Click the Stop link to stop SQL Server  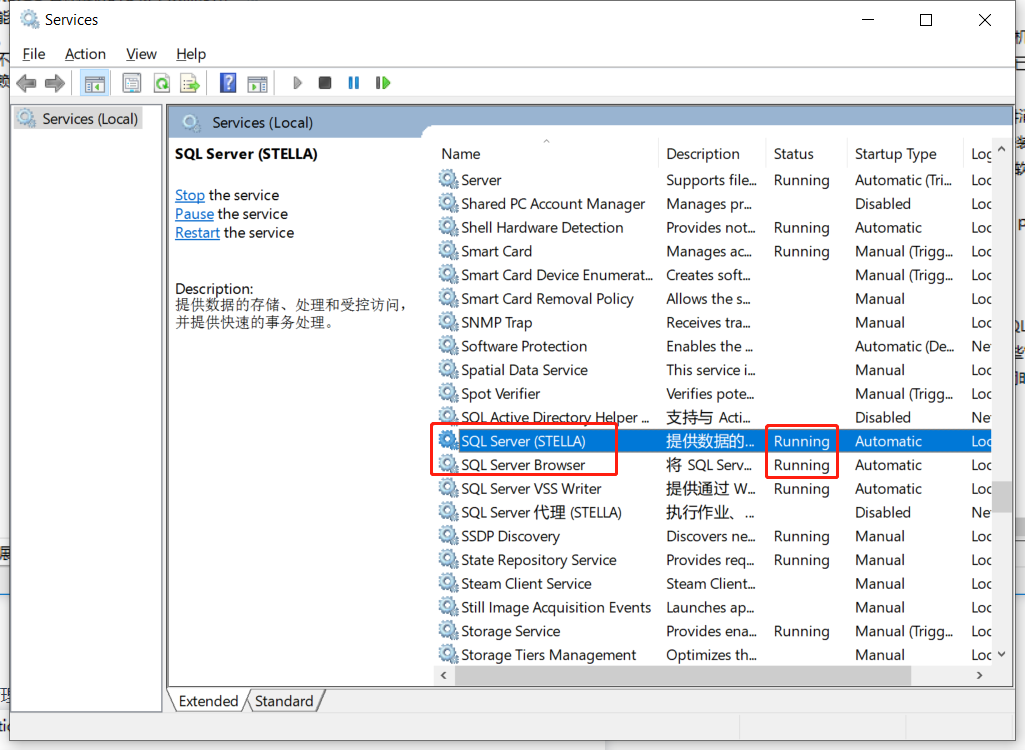click(x=189, y=194)
